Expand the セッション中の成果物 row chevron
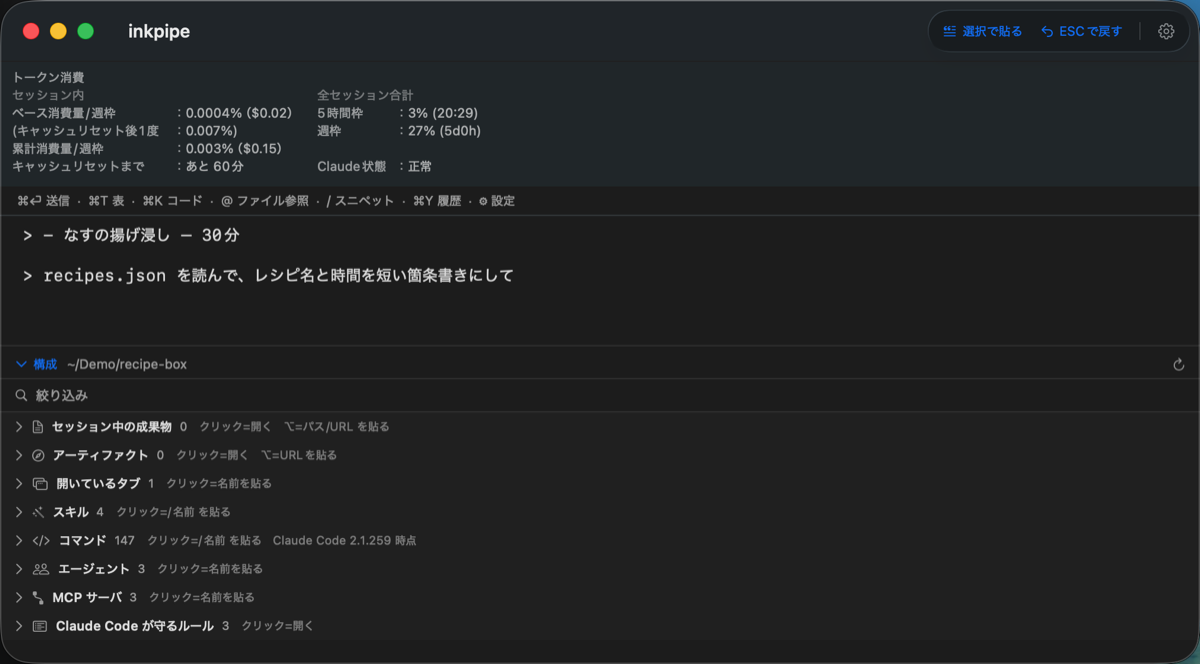 18,426
